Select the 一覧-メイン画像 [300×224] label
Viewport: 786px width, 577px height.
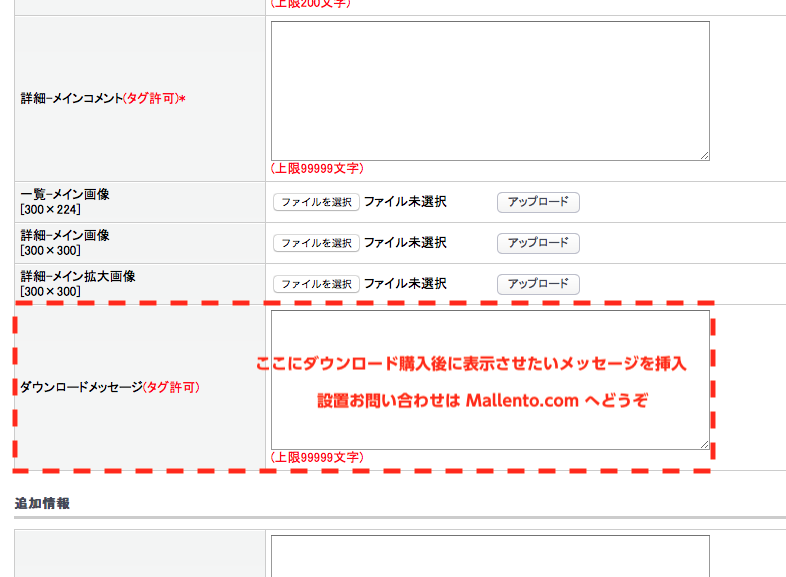pos(65,202)
